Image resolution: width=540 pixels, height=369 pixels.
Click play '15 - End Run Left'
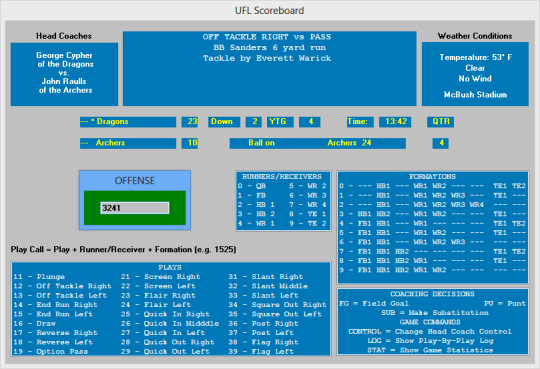53,314
